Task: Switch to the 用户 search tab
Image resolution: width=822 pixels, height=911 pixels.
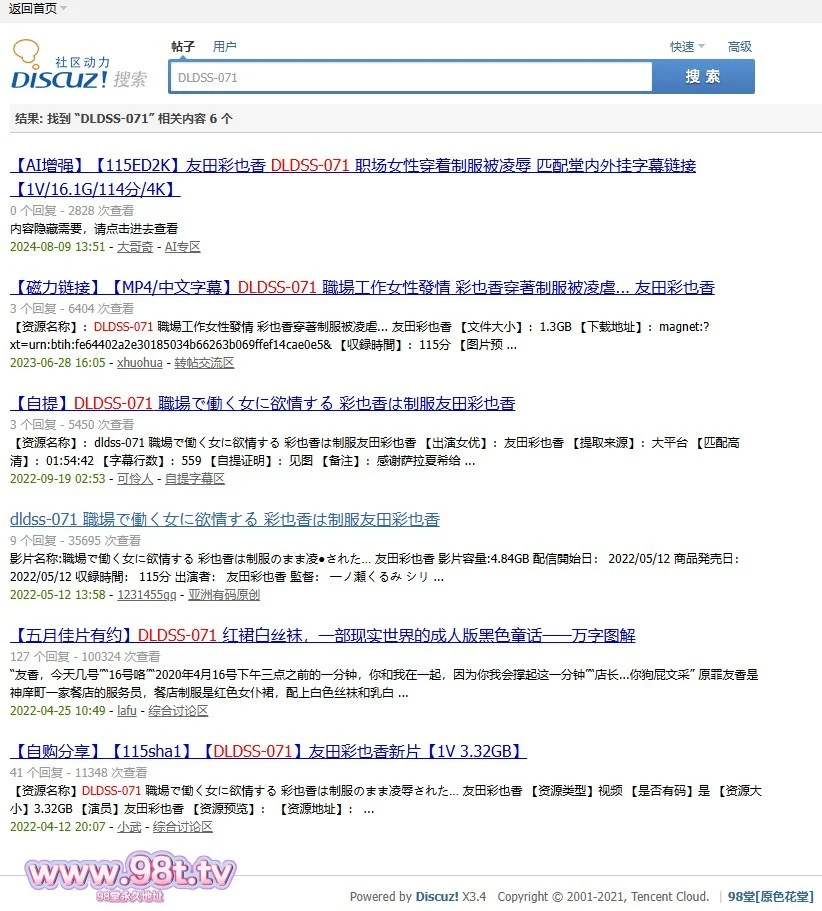Action: point(225,47)
